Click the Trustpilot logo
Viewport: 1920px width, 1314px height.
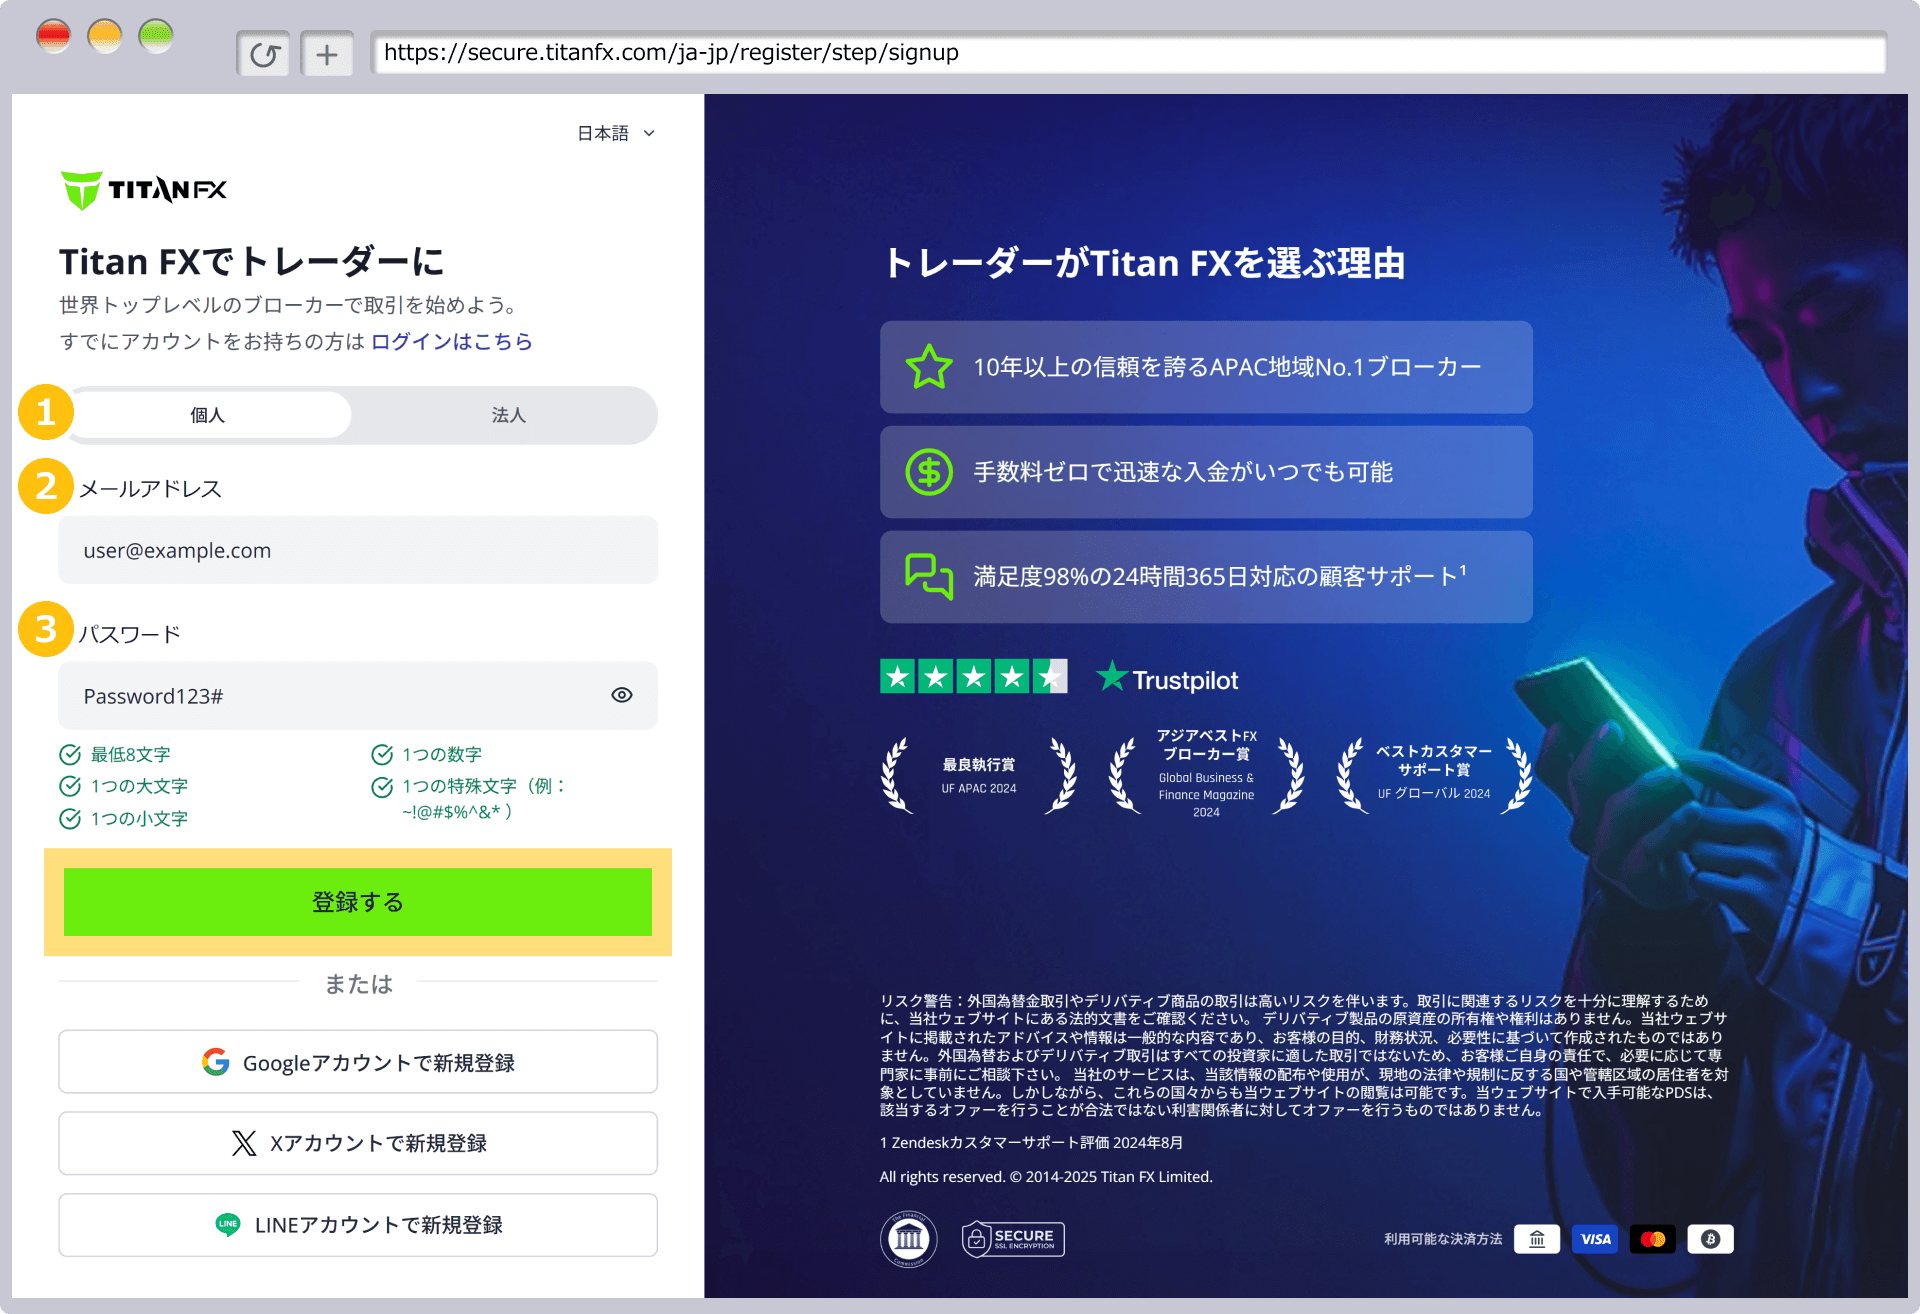click(1167, 678)
